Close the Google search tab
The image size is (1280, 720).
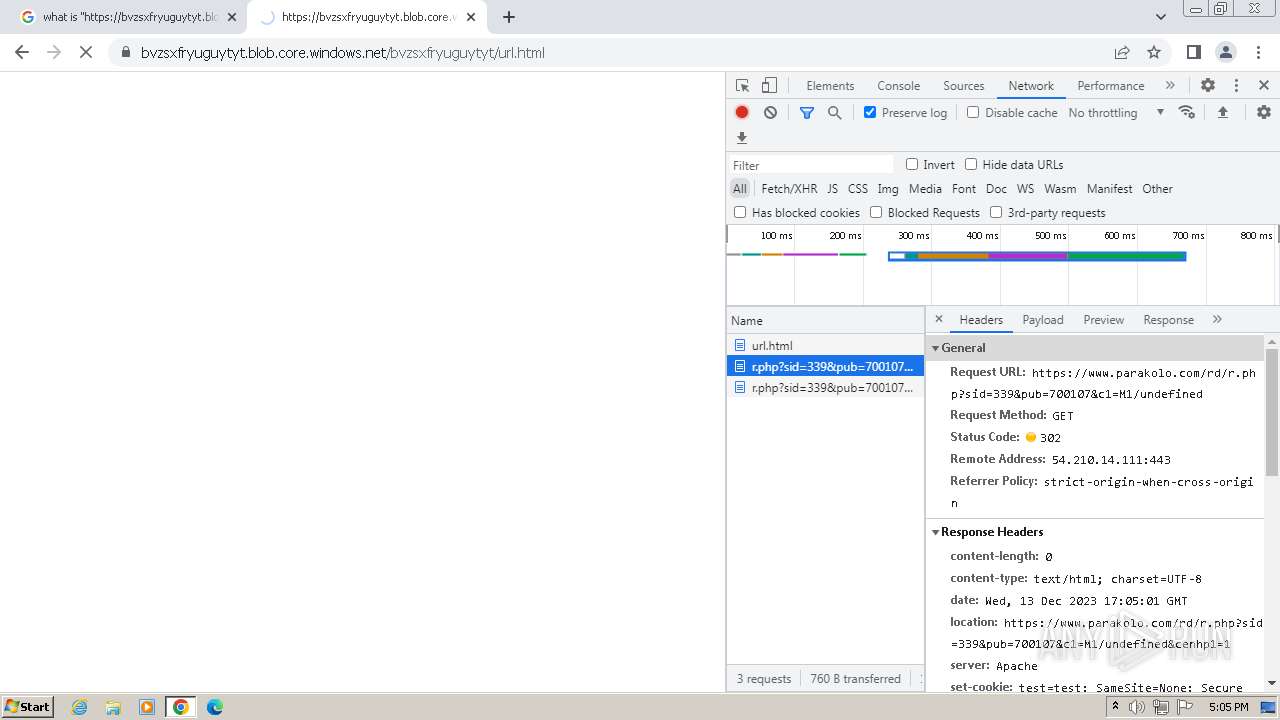232,17
